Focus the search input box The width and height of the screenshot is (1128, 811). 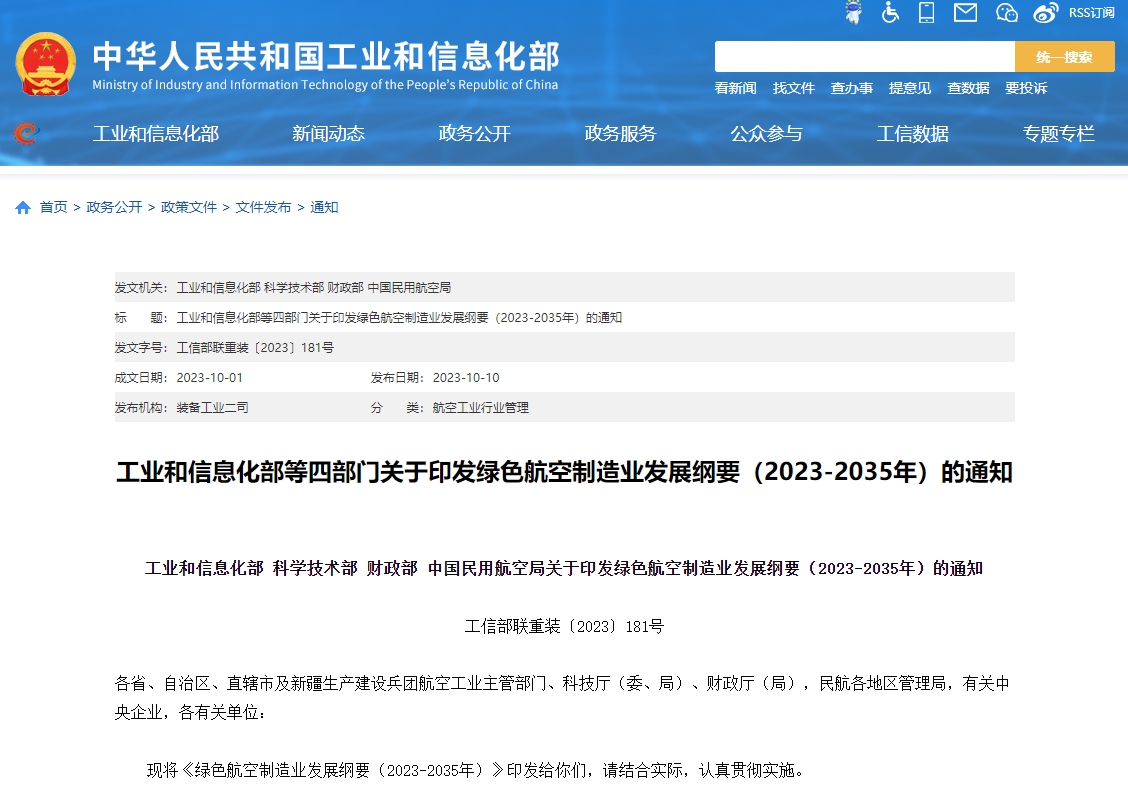pyautogui.click(x=865, y=57)
